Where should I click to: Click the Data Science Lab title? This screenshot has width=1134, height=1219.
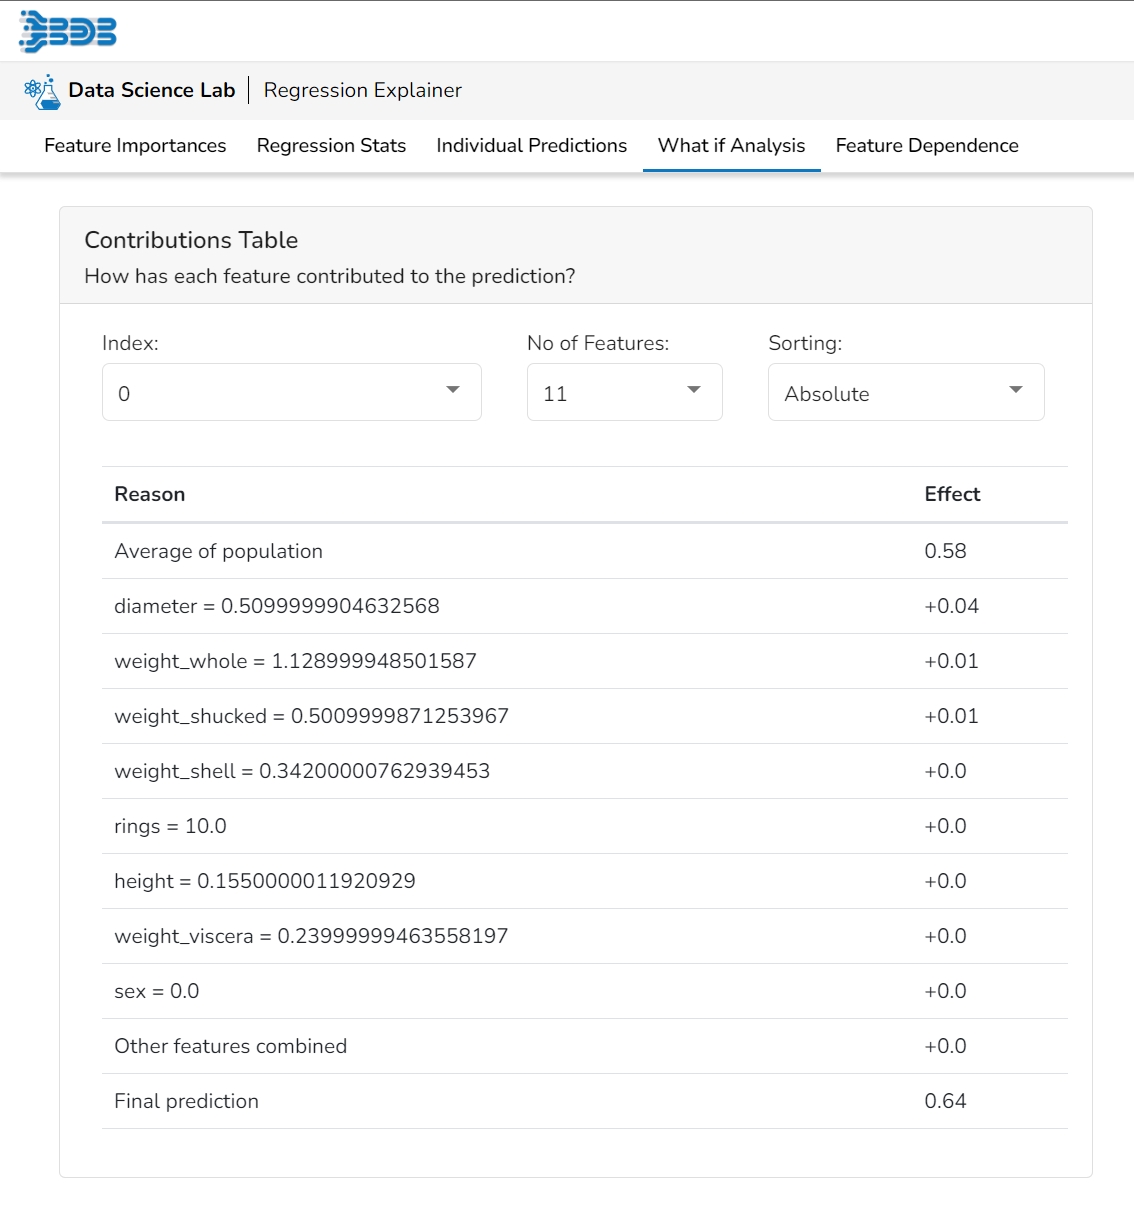[x=151, y=91]
